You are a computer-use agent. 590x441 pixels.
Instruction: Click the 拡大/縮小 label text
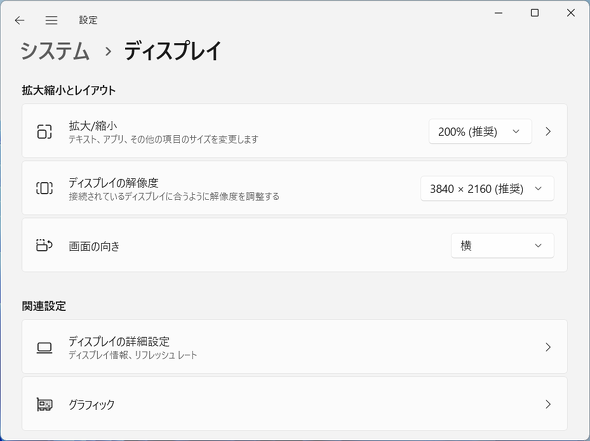93,126
